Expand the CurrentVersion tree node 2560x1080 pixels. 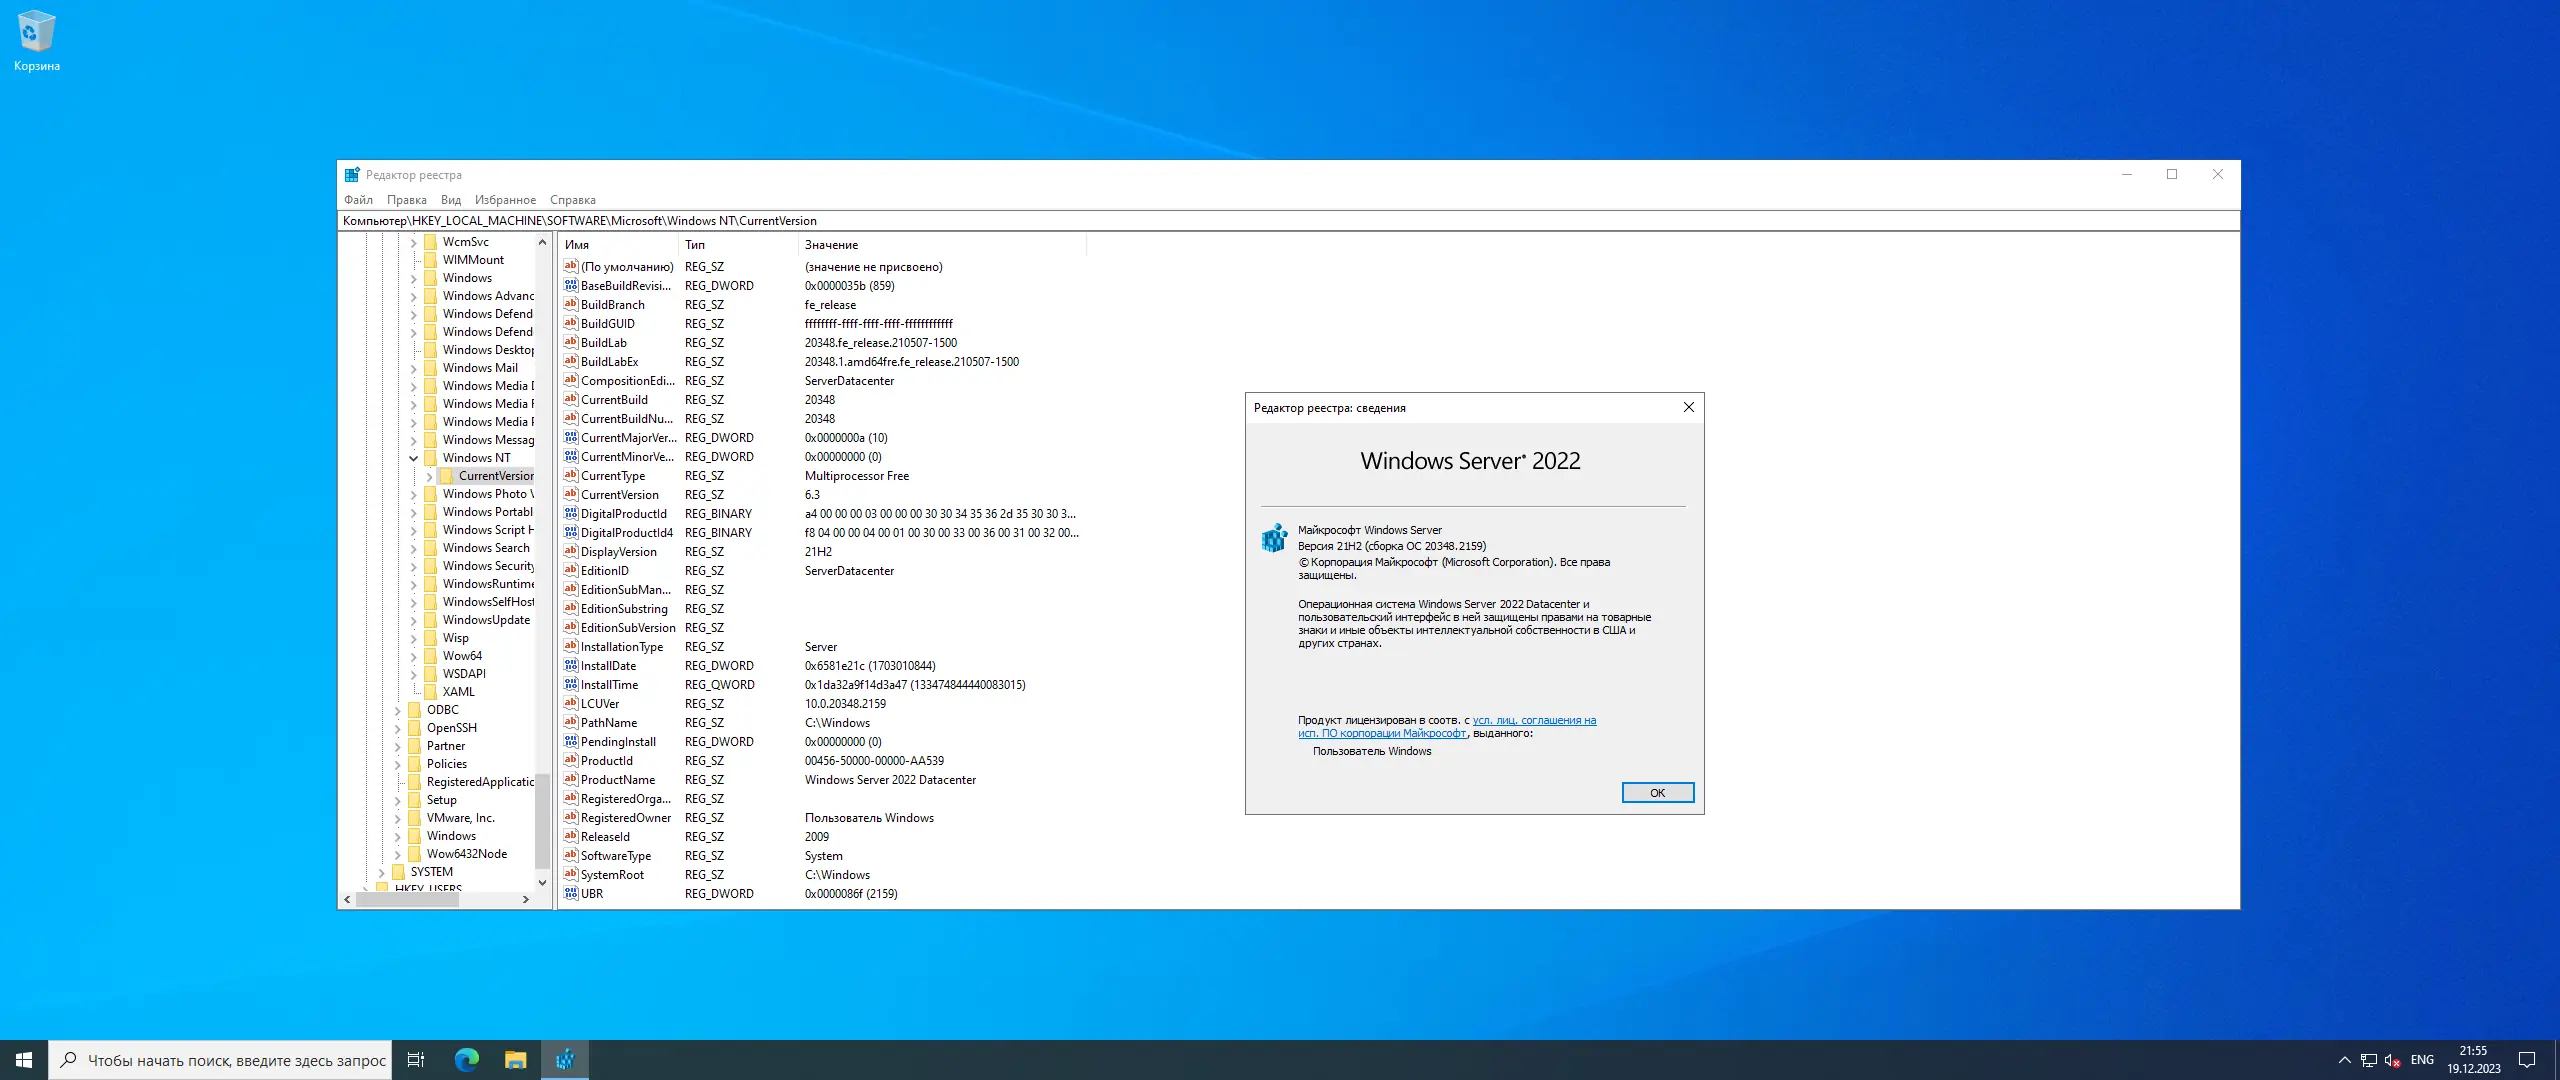[x=429, y=476]
